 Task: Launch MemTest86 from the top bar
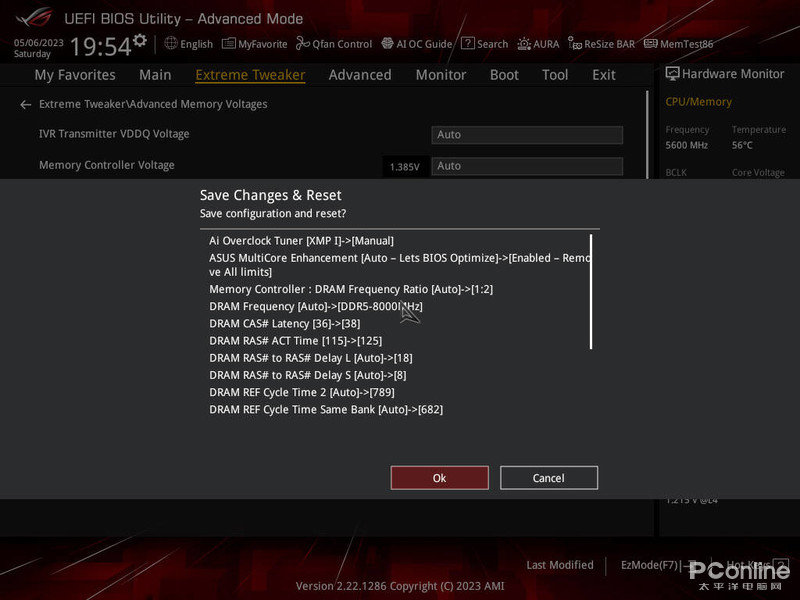coord(678,44)
